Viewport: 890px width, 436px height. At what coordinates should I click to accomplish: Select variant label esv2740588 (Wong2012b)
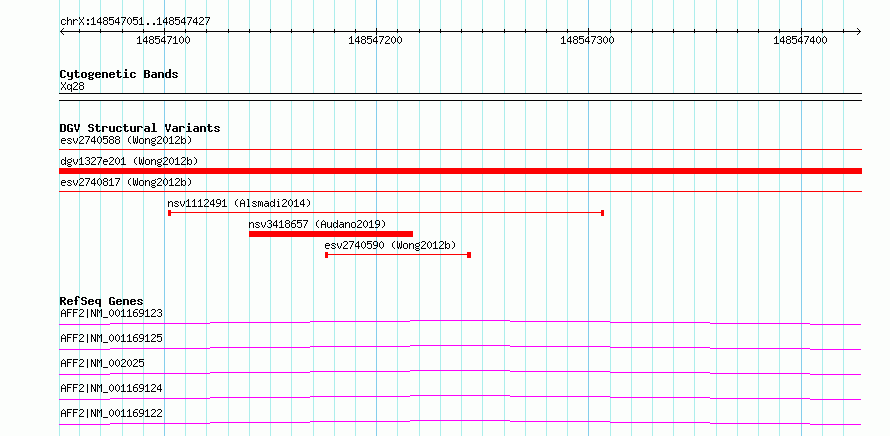click(126, 140)
